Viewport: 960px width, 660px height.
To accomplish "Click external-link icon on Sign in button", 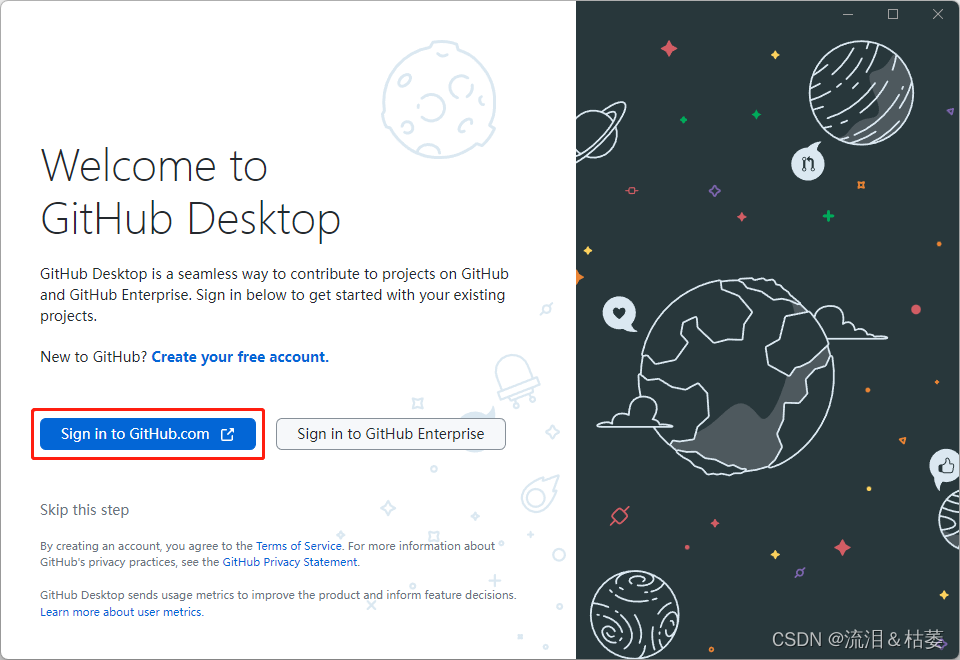I will pyautogui.click(x=228, y=434).
